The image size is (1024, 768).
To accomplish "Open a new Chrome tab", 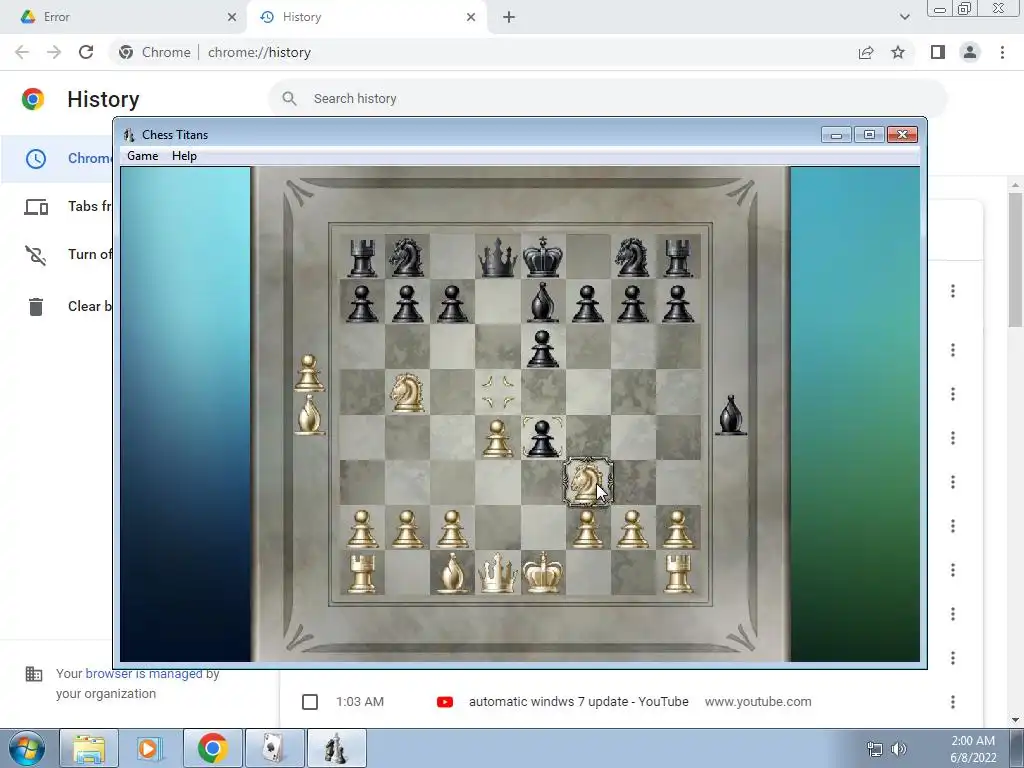I will pyautogui.click(x=509, y=18).
